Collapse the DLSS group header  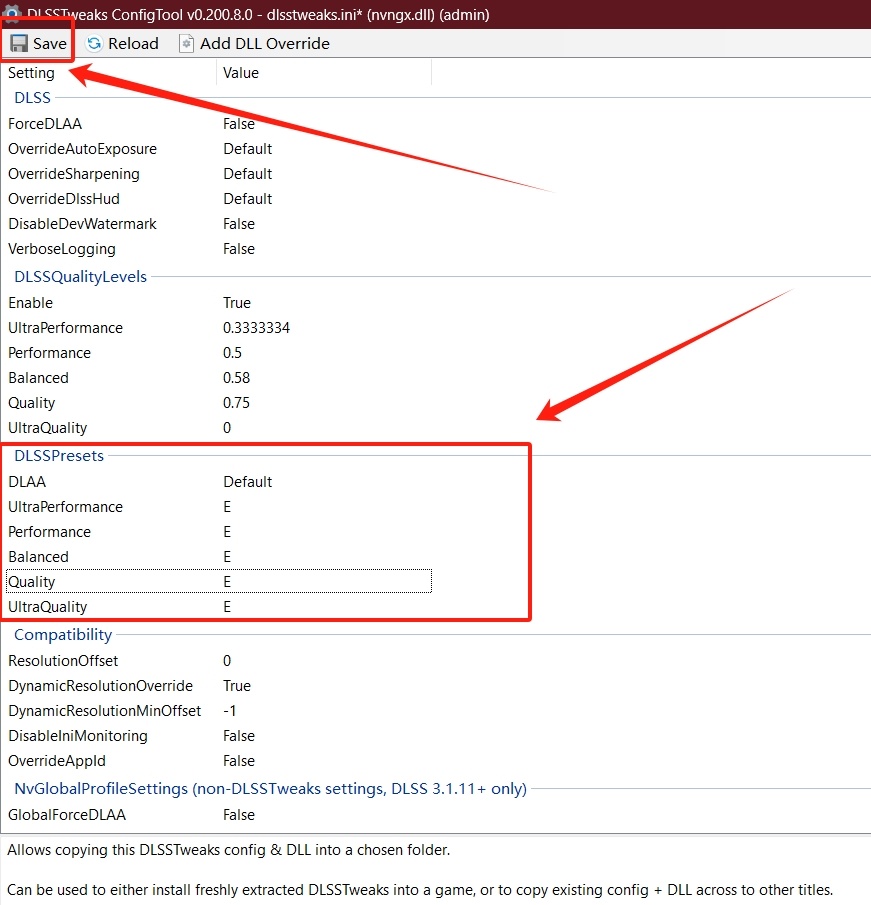coord(32,98)
